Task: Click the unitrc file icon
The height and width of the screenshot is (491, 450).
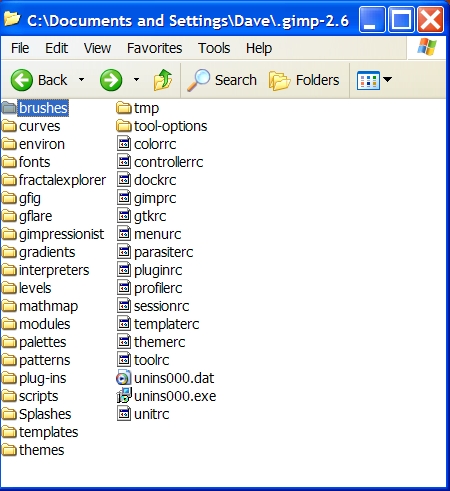Action: [x=124, y=414]
